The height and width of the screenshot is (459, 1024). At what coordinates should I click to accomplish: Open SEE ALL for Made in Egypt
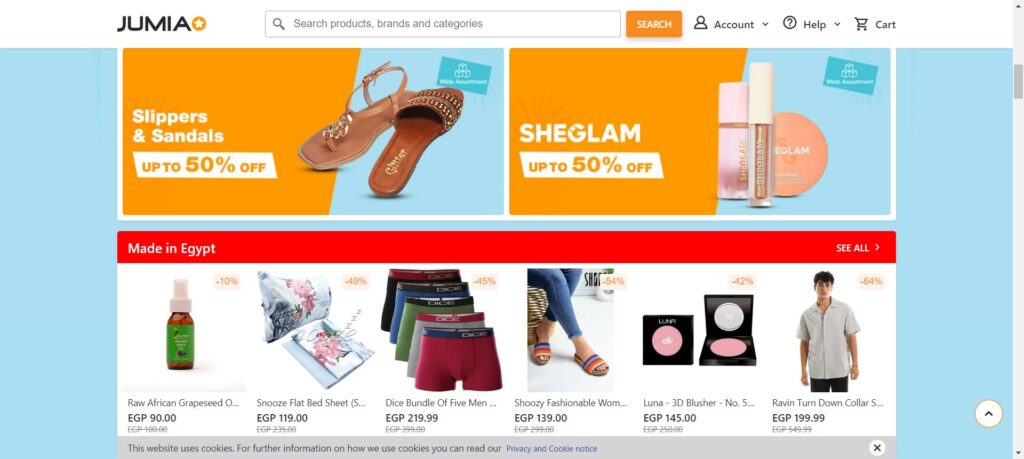858,248
